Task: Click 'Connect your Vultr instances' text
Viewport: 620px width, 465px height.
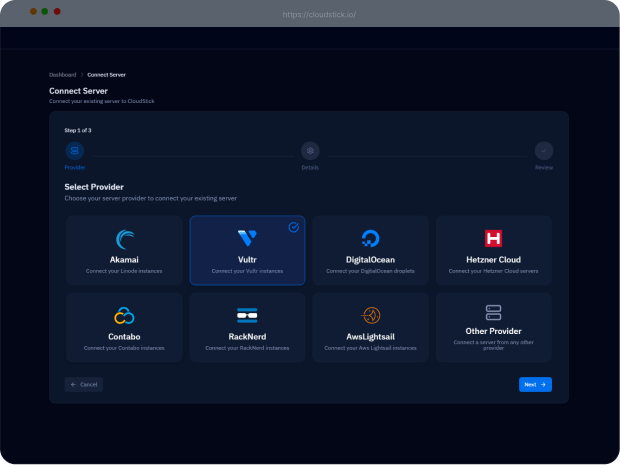Action: pyautogui.click(x=247, y=271)
